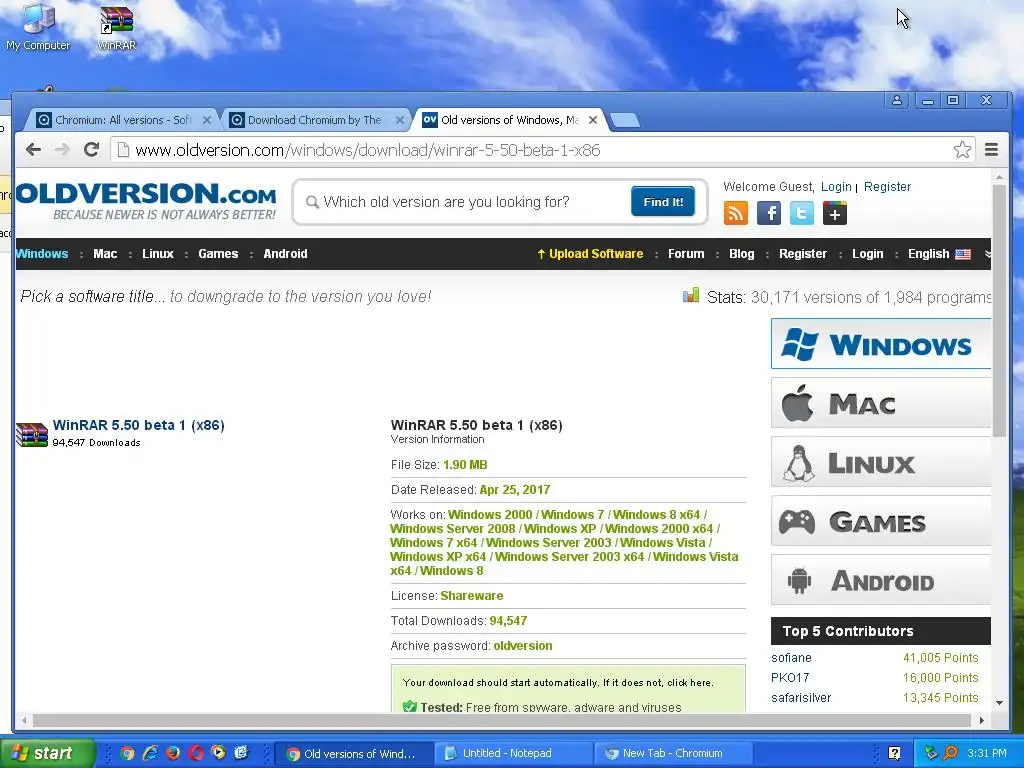
Task: Open the Twitter social icon
Action: (802, 213)
